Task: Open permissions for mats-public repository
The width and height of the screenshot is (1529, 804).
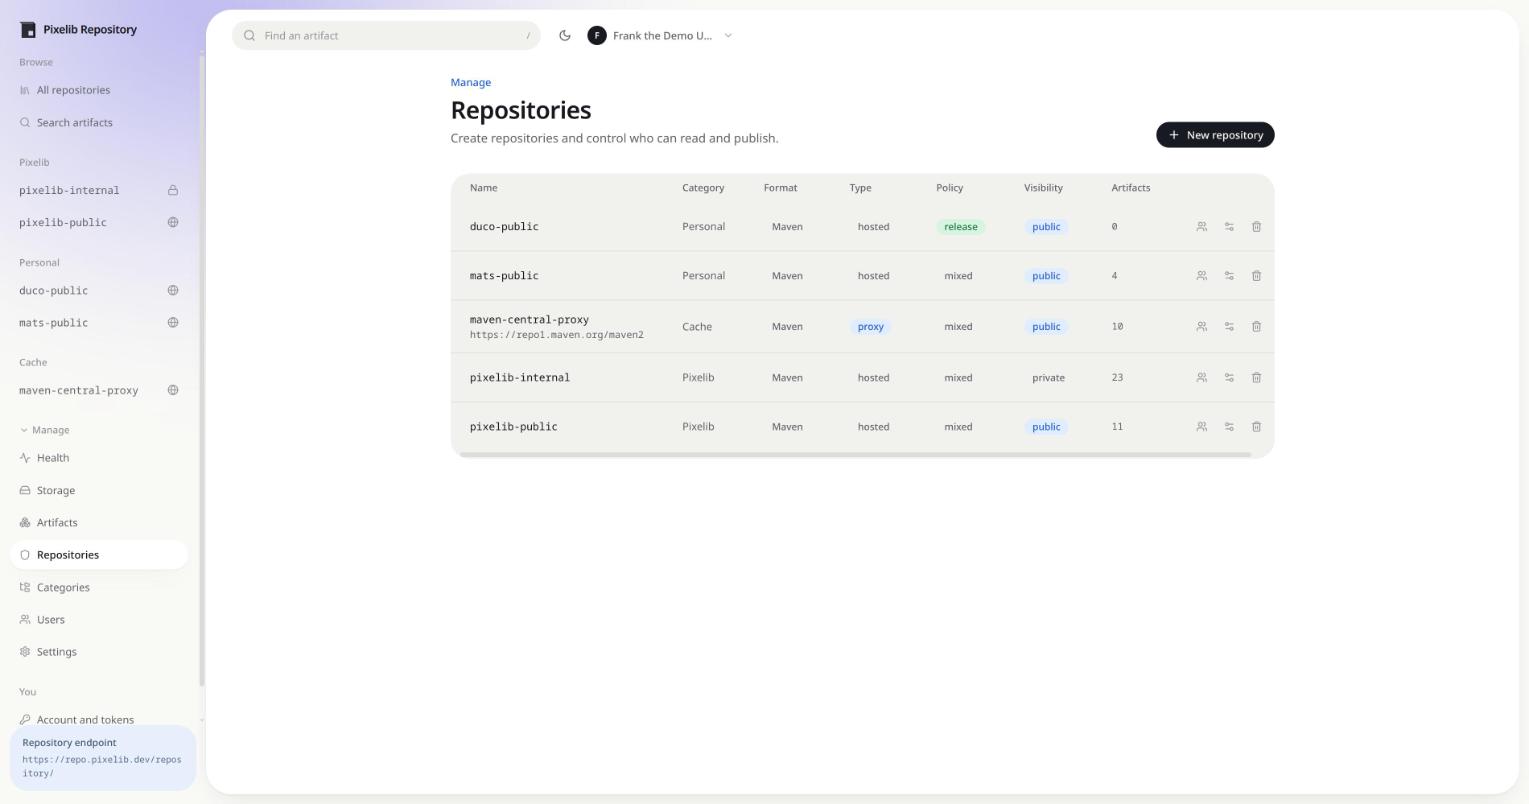Action: (1201, 276)
